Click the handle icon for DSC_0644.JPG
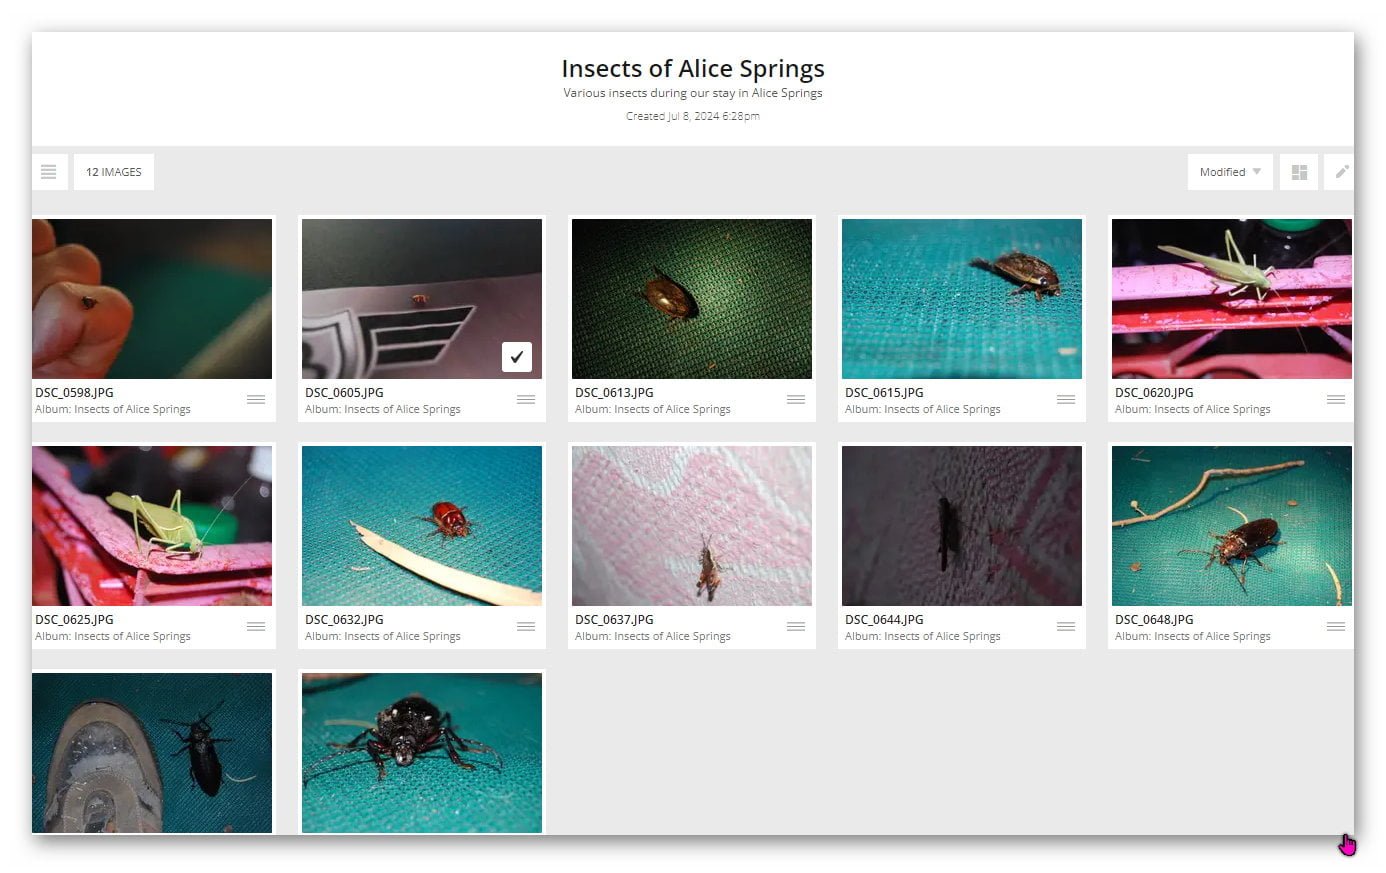 (1066, 627)
